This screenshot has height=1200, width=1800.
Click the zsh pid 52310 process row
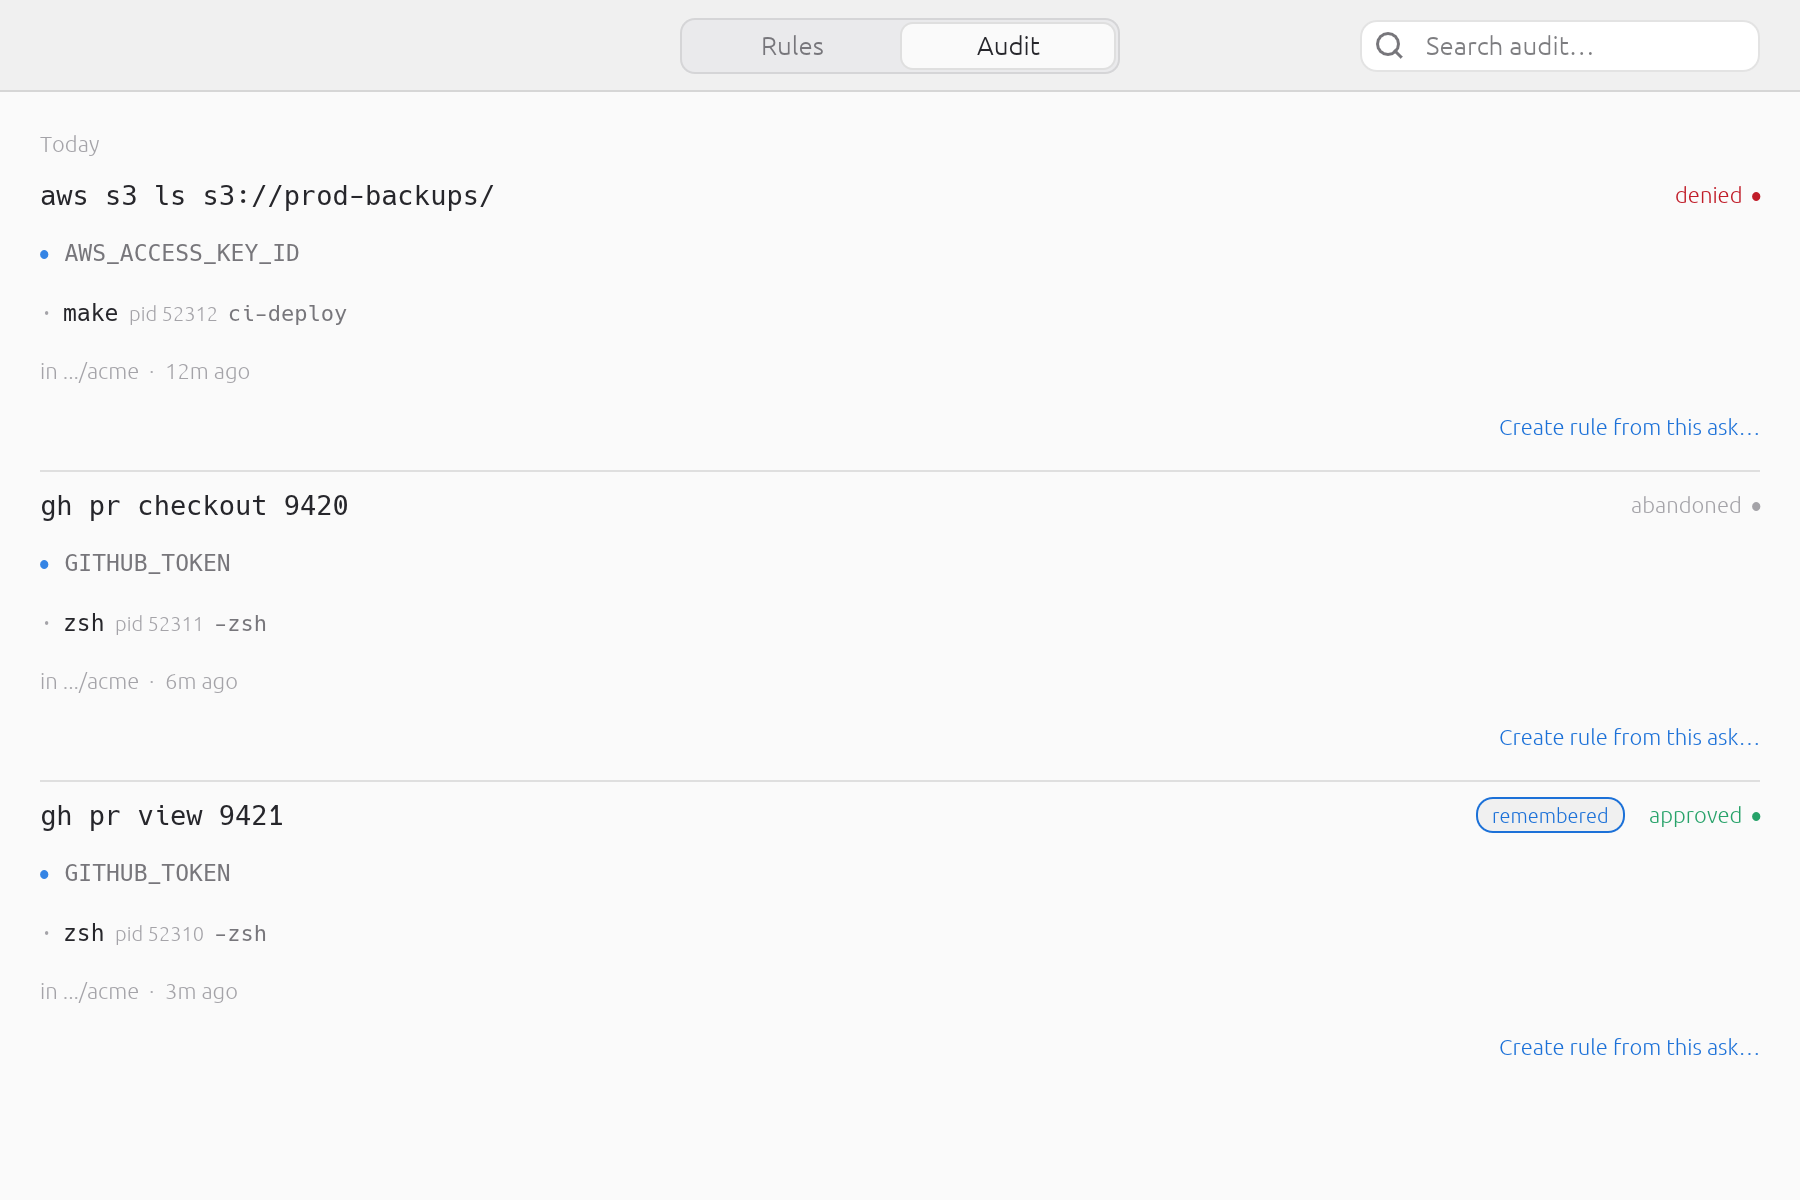click(154, 934)
